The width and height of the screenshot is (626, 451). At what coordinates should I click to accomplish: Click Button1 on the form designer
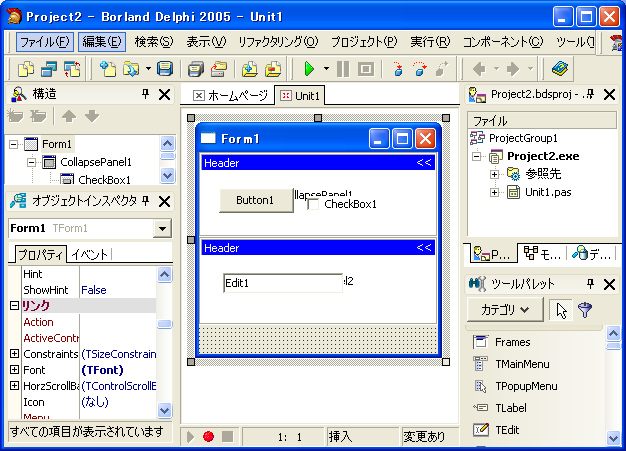click(x=256, y=200)
